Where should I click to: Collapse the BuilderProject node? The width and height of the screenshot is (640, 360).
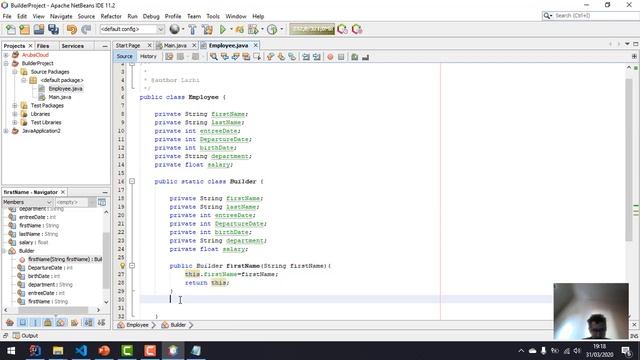[x=6, y=63]
